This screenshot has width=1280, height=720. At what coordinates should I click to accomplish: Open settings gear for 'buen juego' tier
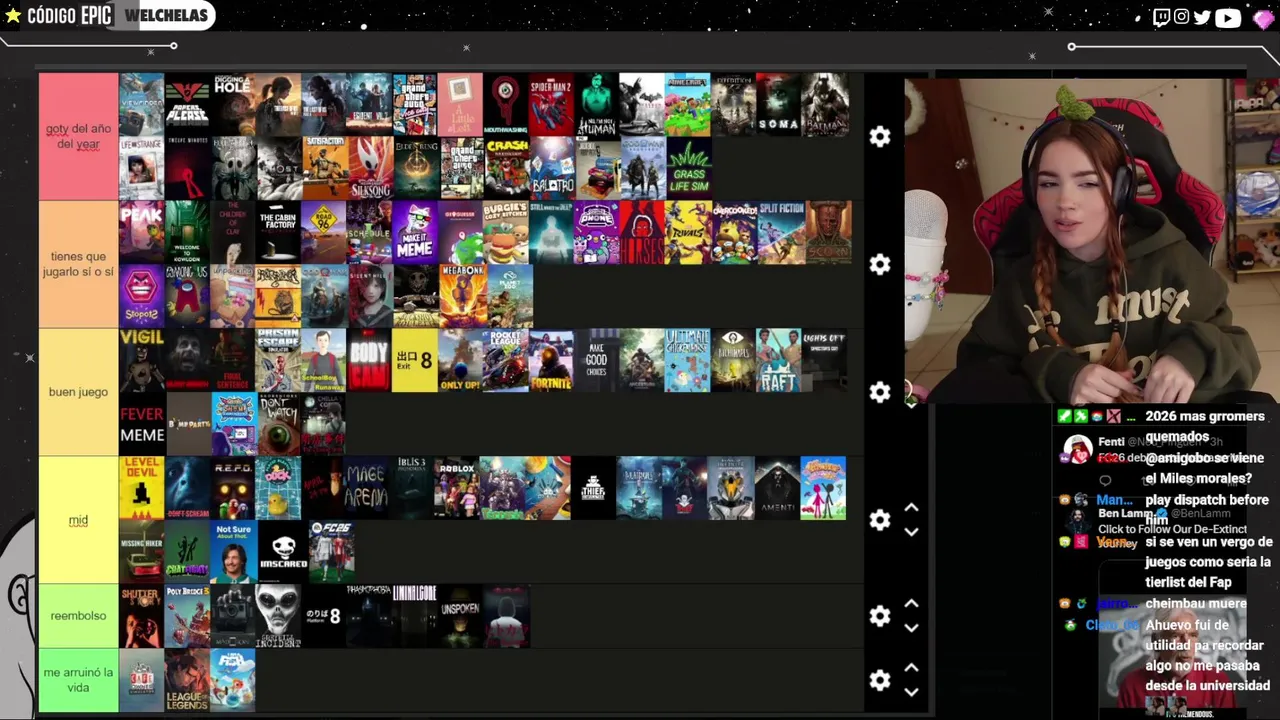[880, 393]
